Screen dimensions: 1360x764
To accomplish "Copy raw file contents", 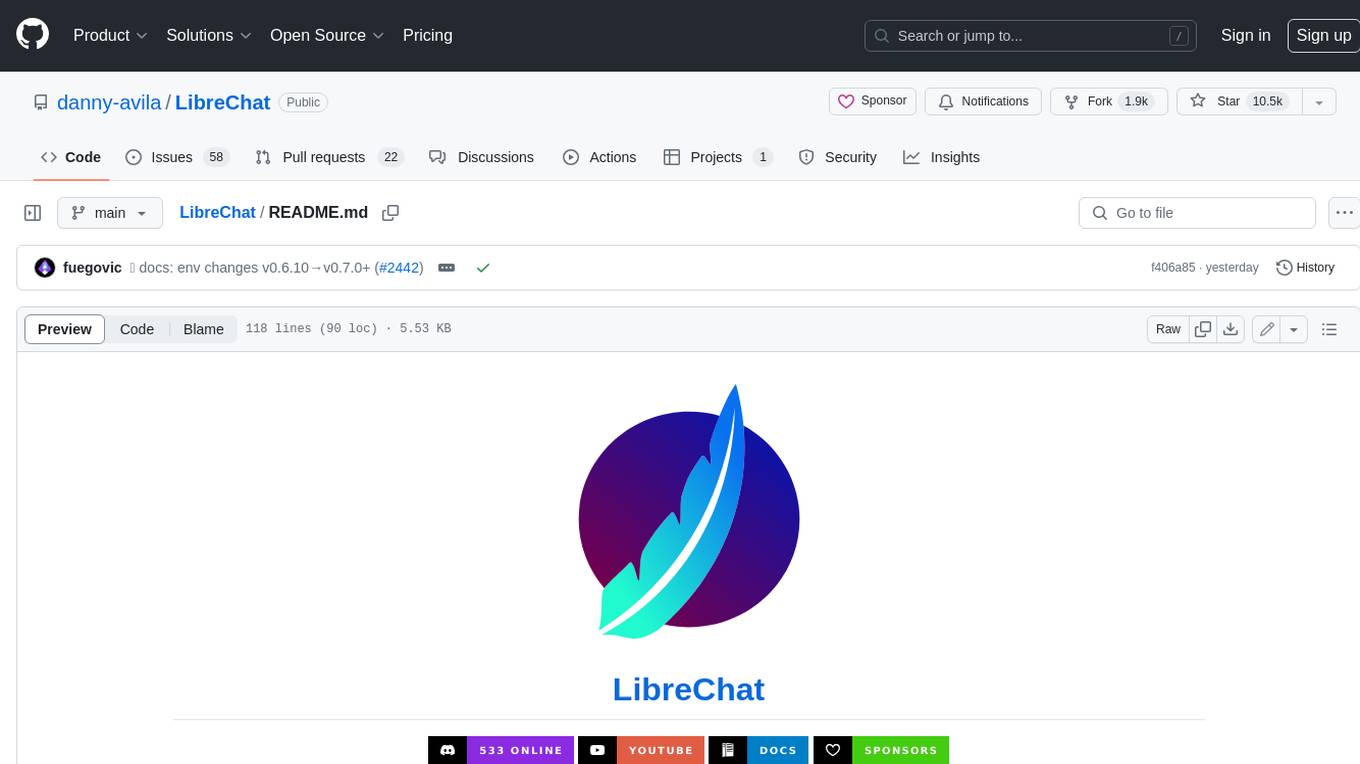I will [x=1203, y=329].
